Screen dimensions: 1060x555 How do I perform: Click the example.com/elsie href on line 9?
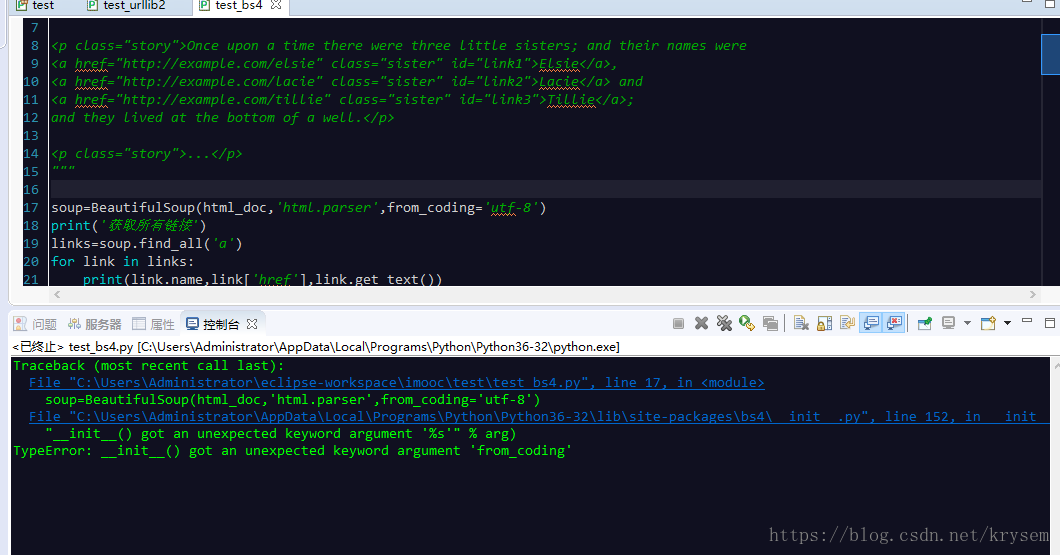pyautogui.click(x=219, y=64)
